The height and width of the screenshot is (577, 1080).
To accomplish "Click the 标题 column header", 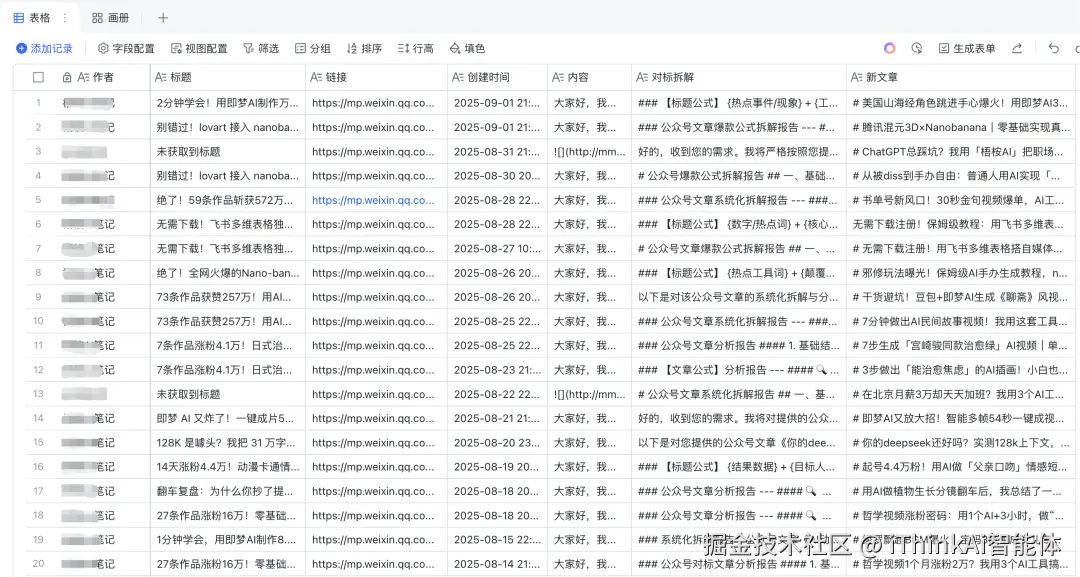I will pos(227,77).
